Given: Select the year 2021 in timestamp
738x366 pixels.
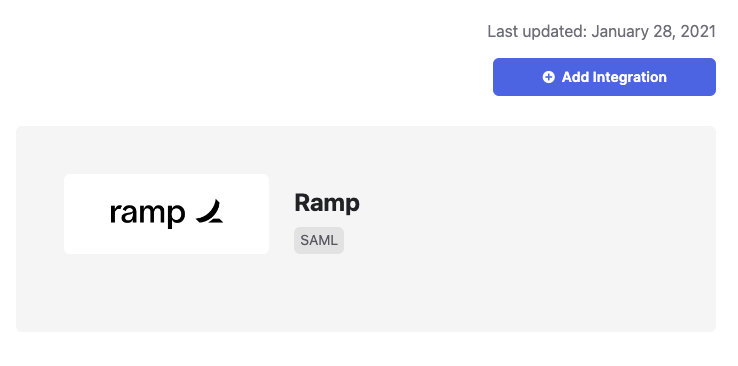Looking at the screenshot, I should point(698,32).
